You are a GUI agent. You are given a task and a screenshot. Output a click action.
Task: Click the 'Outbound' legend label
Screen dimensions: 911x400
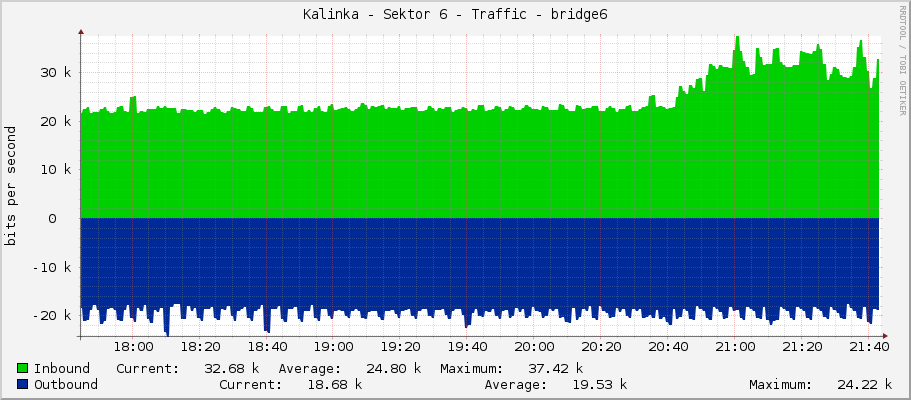click(x=66, y=384)
